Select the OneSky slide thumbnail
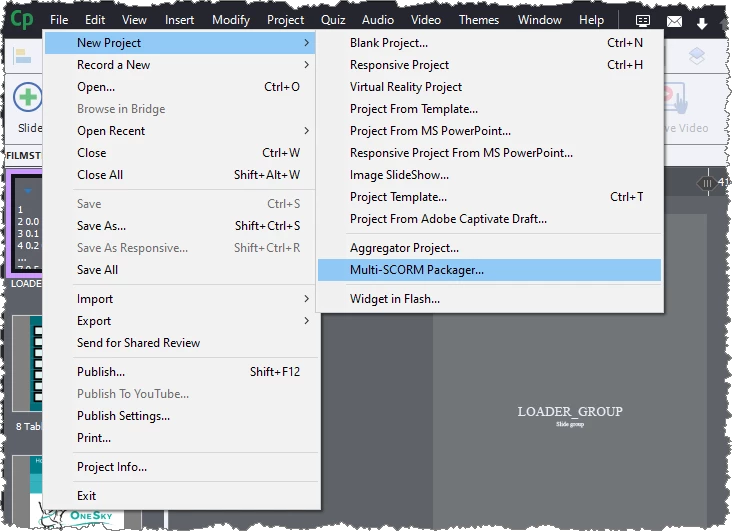Screen dimensions: 732x531 click(77, 493)
